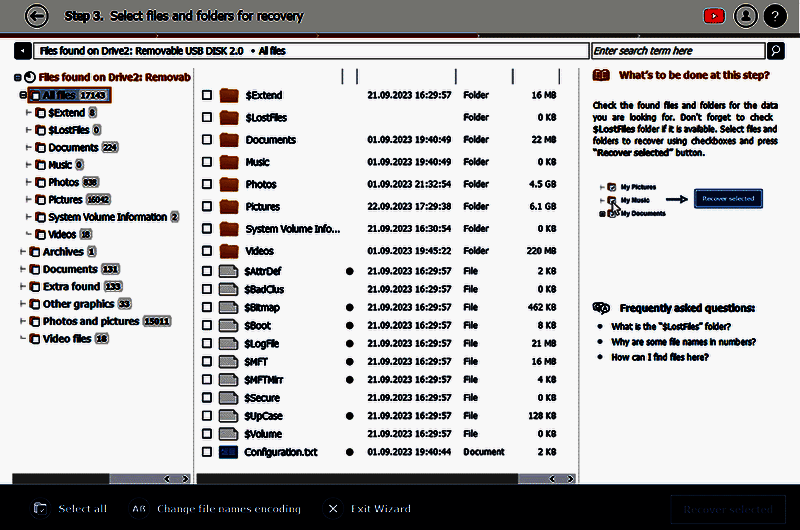Open 'What is the $LostFiles folder?' question

(x=671, y=327)
